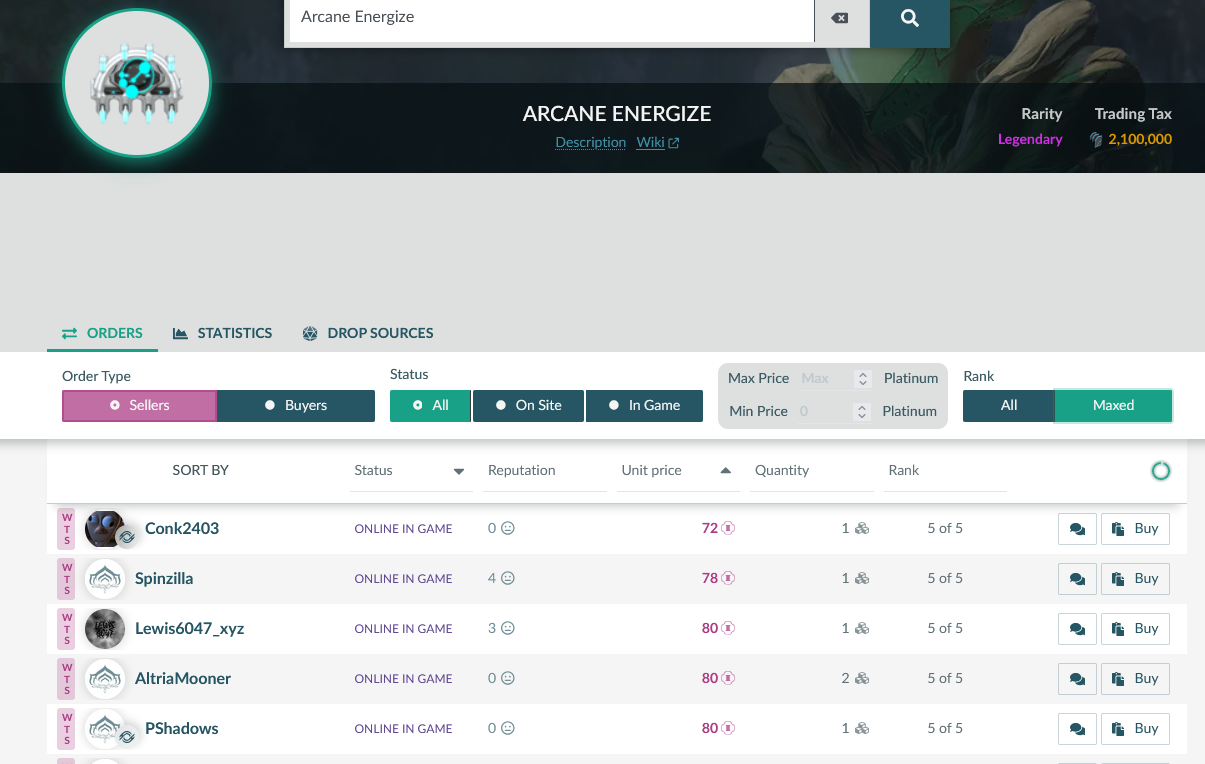
Task: Click the WTS badge on Conk2403's row
Action: (67, 529)
